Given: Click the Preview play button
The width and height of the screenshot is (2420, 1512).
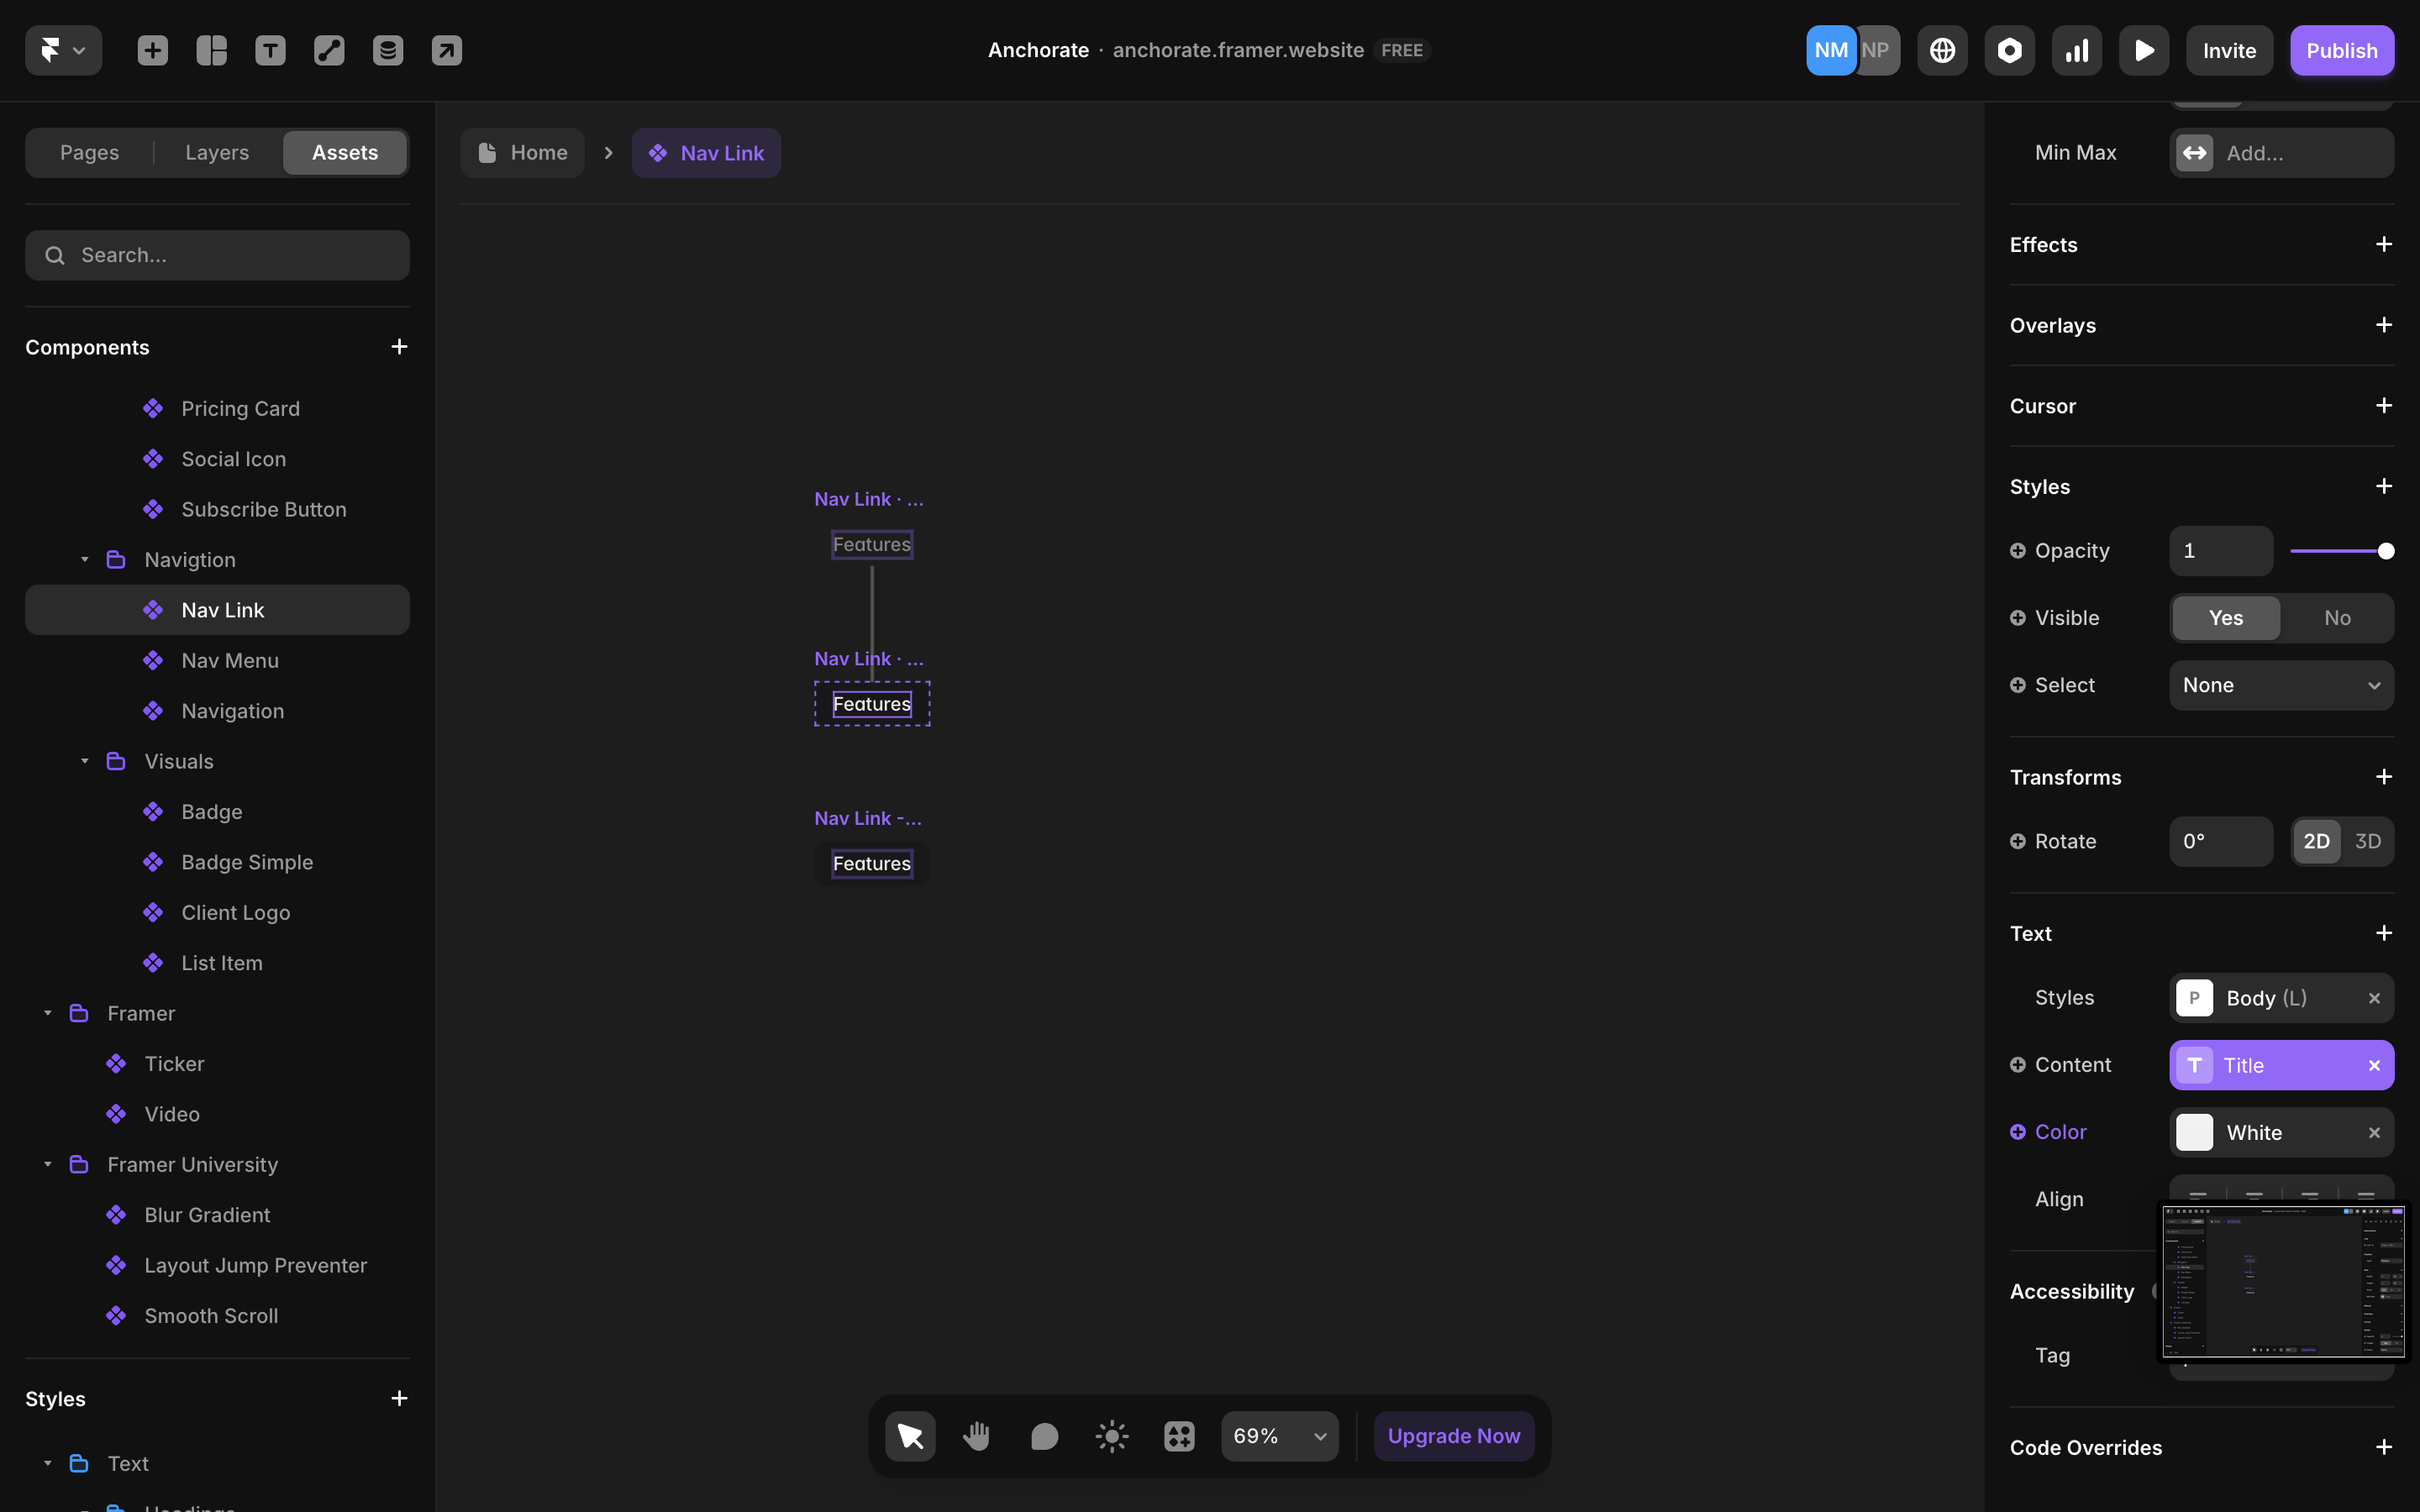Looking at the screenshot, I should coord(2143,50).
